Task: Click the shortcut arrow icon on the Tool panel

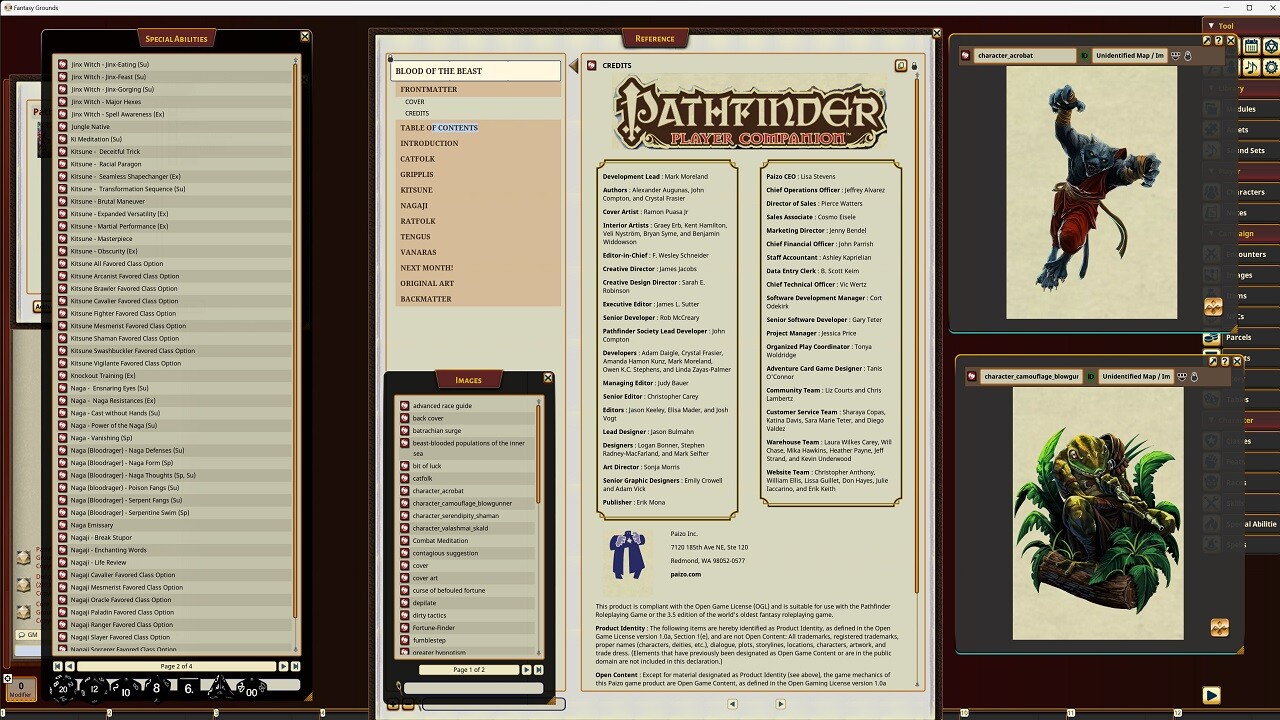Action: coord(1207,41)
